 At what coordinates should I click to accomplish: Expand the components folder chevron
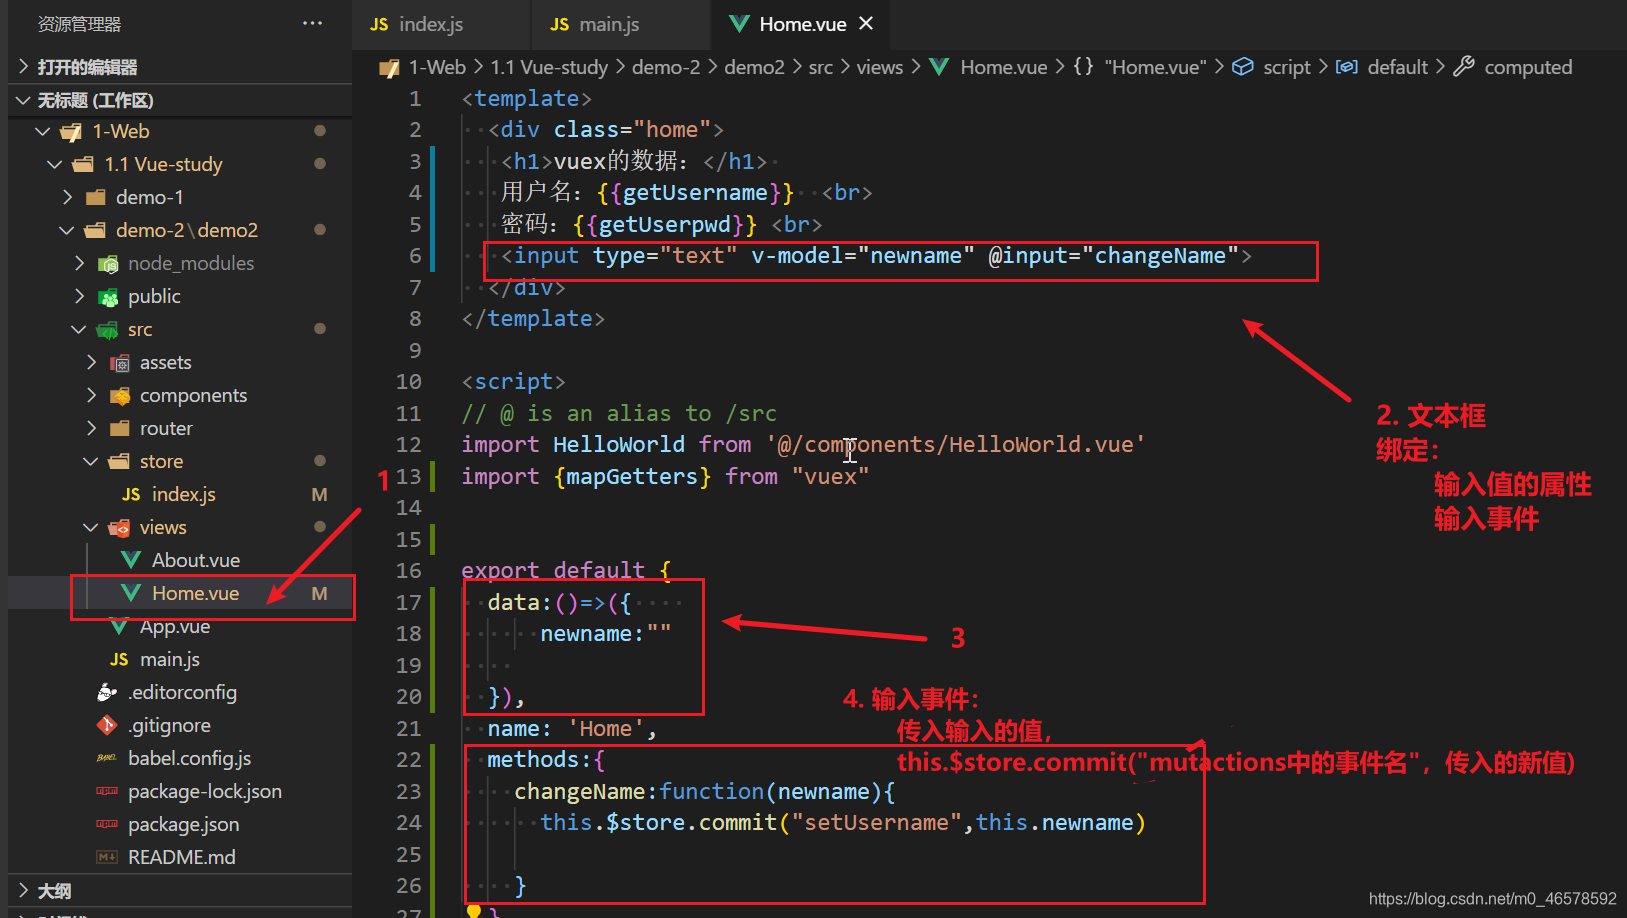[91, 395]
